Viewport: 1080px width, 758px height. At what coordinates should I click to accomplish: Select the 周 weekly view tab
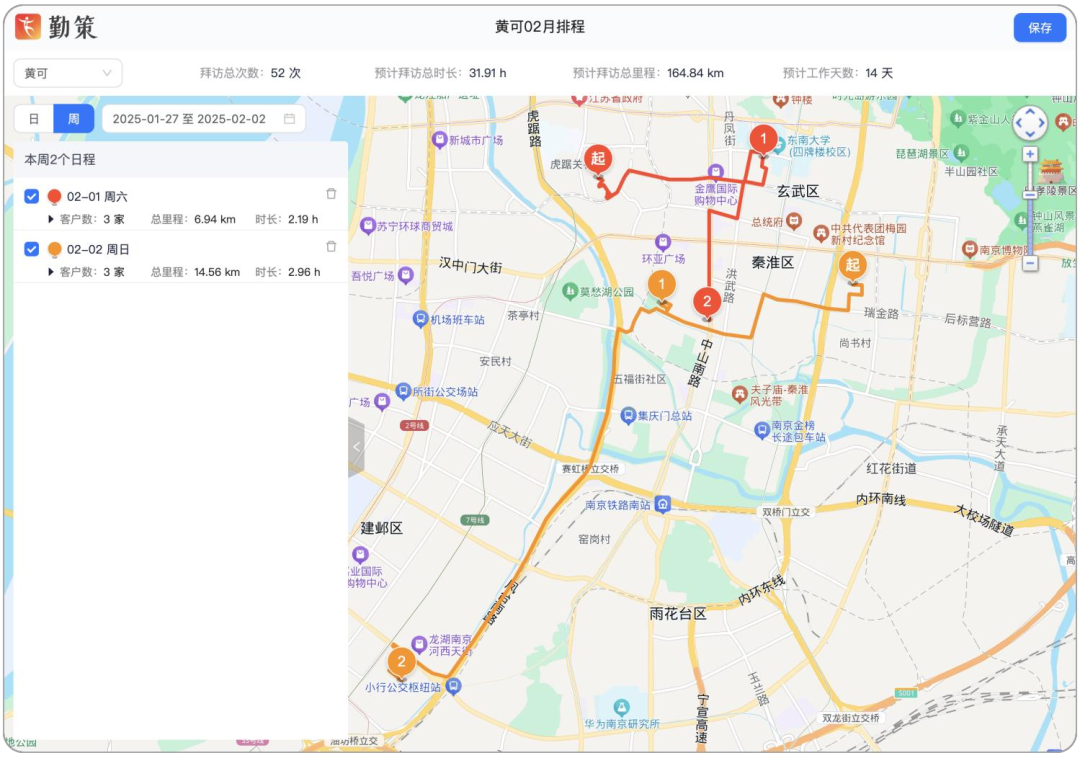(x=72, y=118)
